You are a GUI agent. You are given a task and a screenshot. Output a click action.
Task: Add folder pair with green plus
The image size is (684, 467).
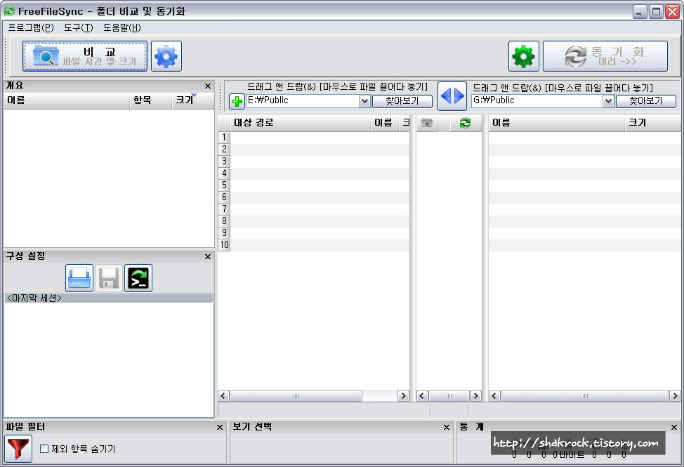click(x=237, y=102)
